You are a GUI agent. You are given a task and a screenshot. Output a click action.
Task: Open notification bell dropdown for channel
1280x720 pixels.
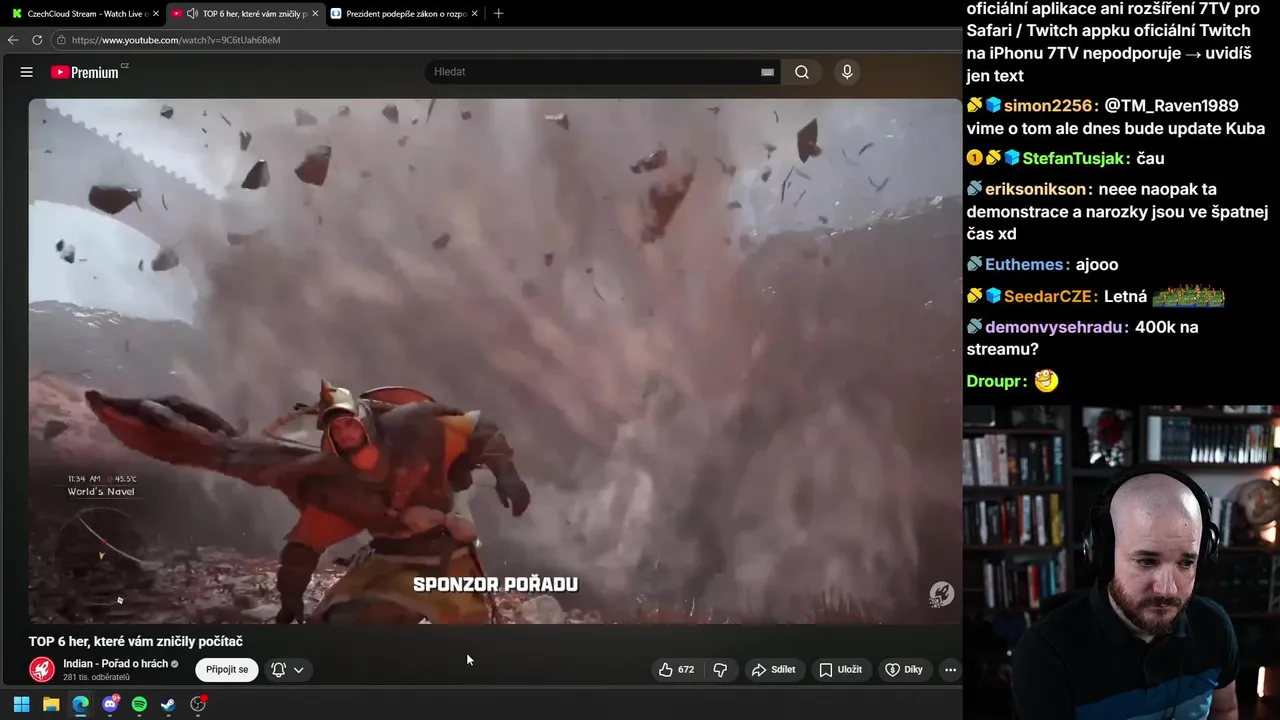tap(288, 670)
